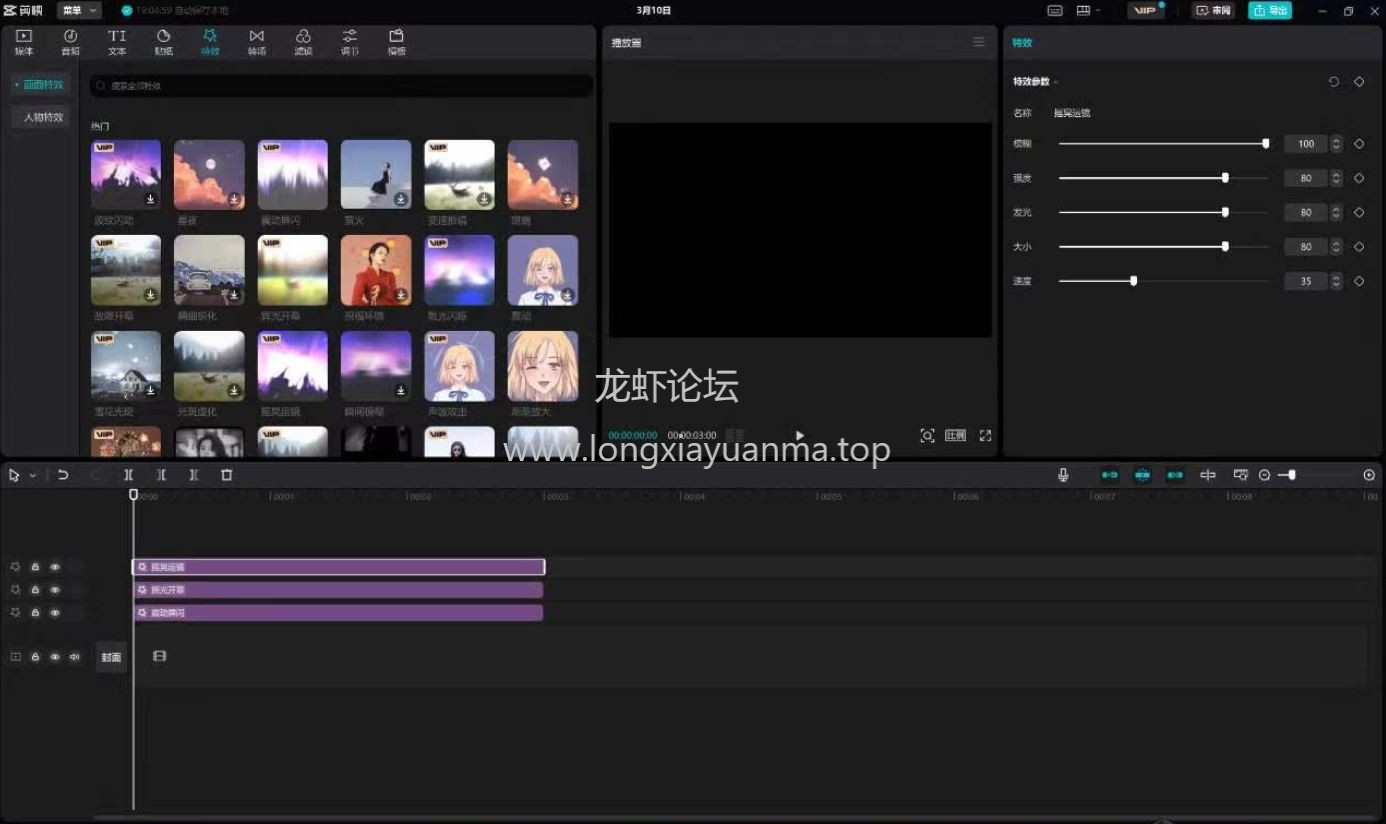Collapse the 特效参数 section
1386x824 pixels.
pos(1056,82)
